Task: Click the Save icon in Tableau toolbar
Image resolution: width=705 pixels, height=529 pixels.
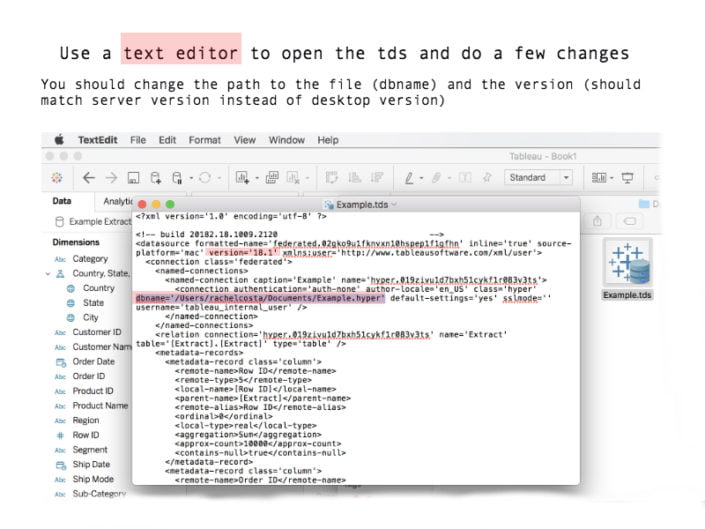Action: tap(133, 177)
